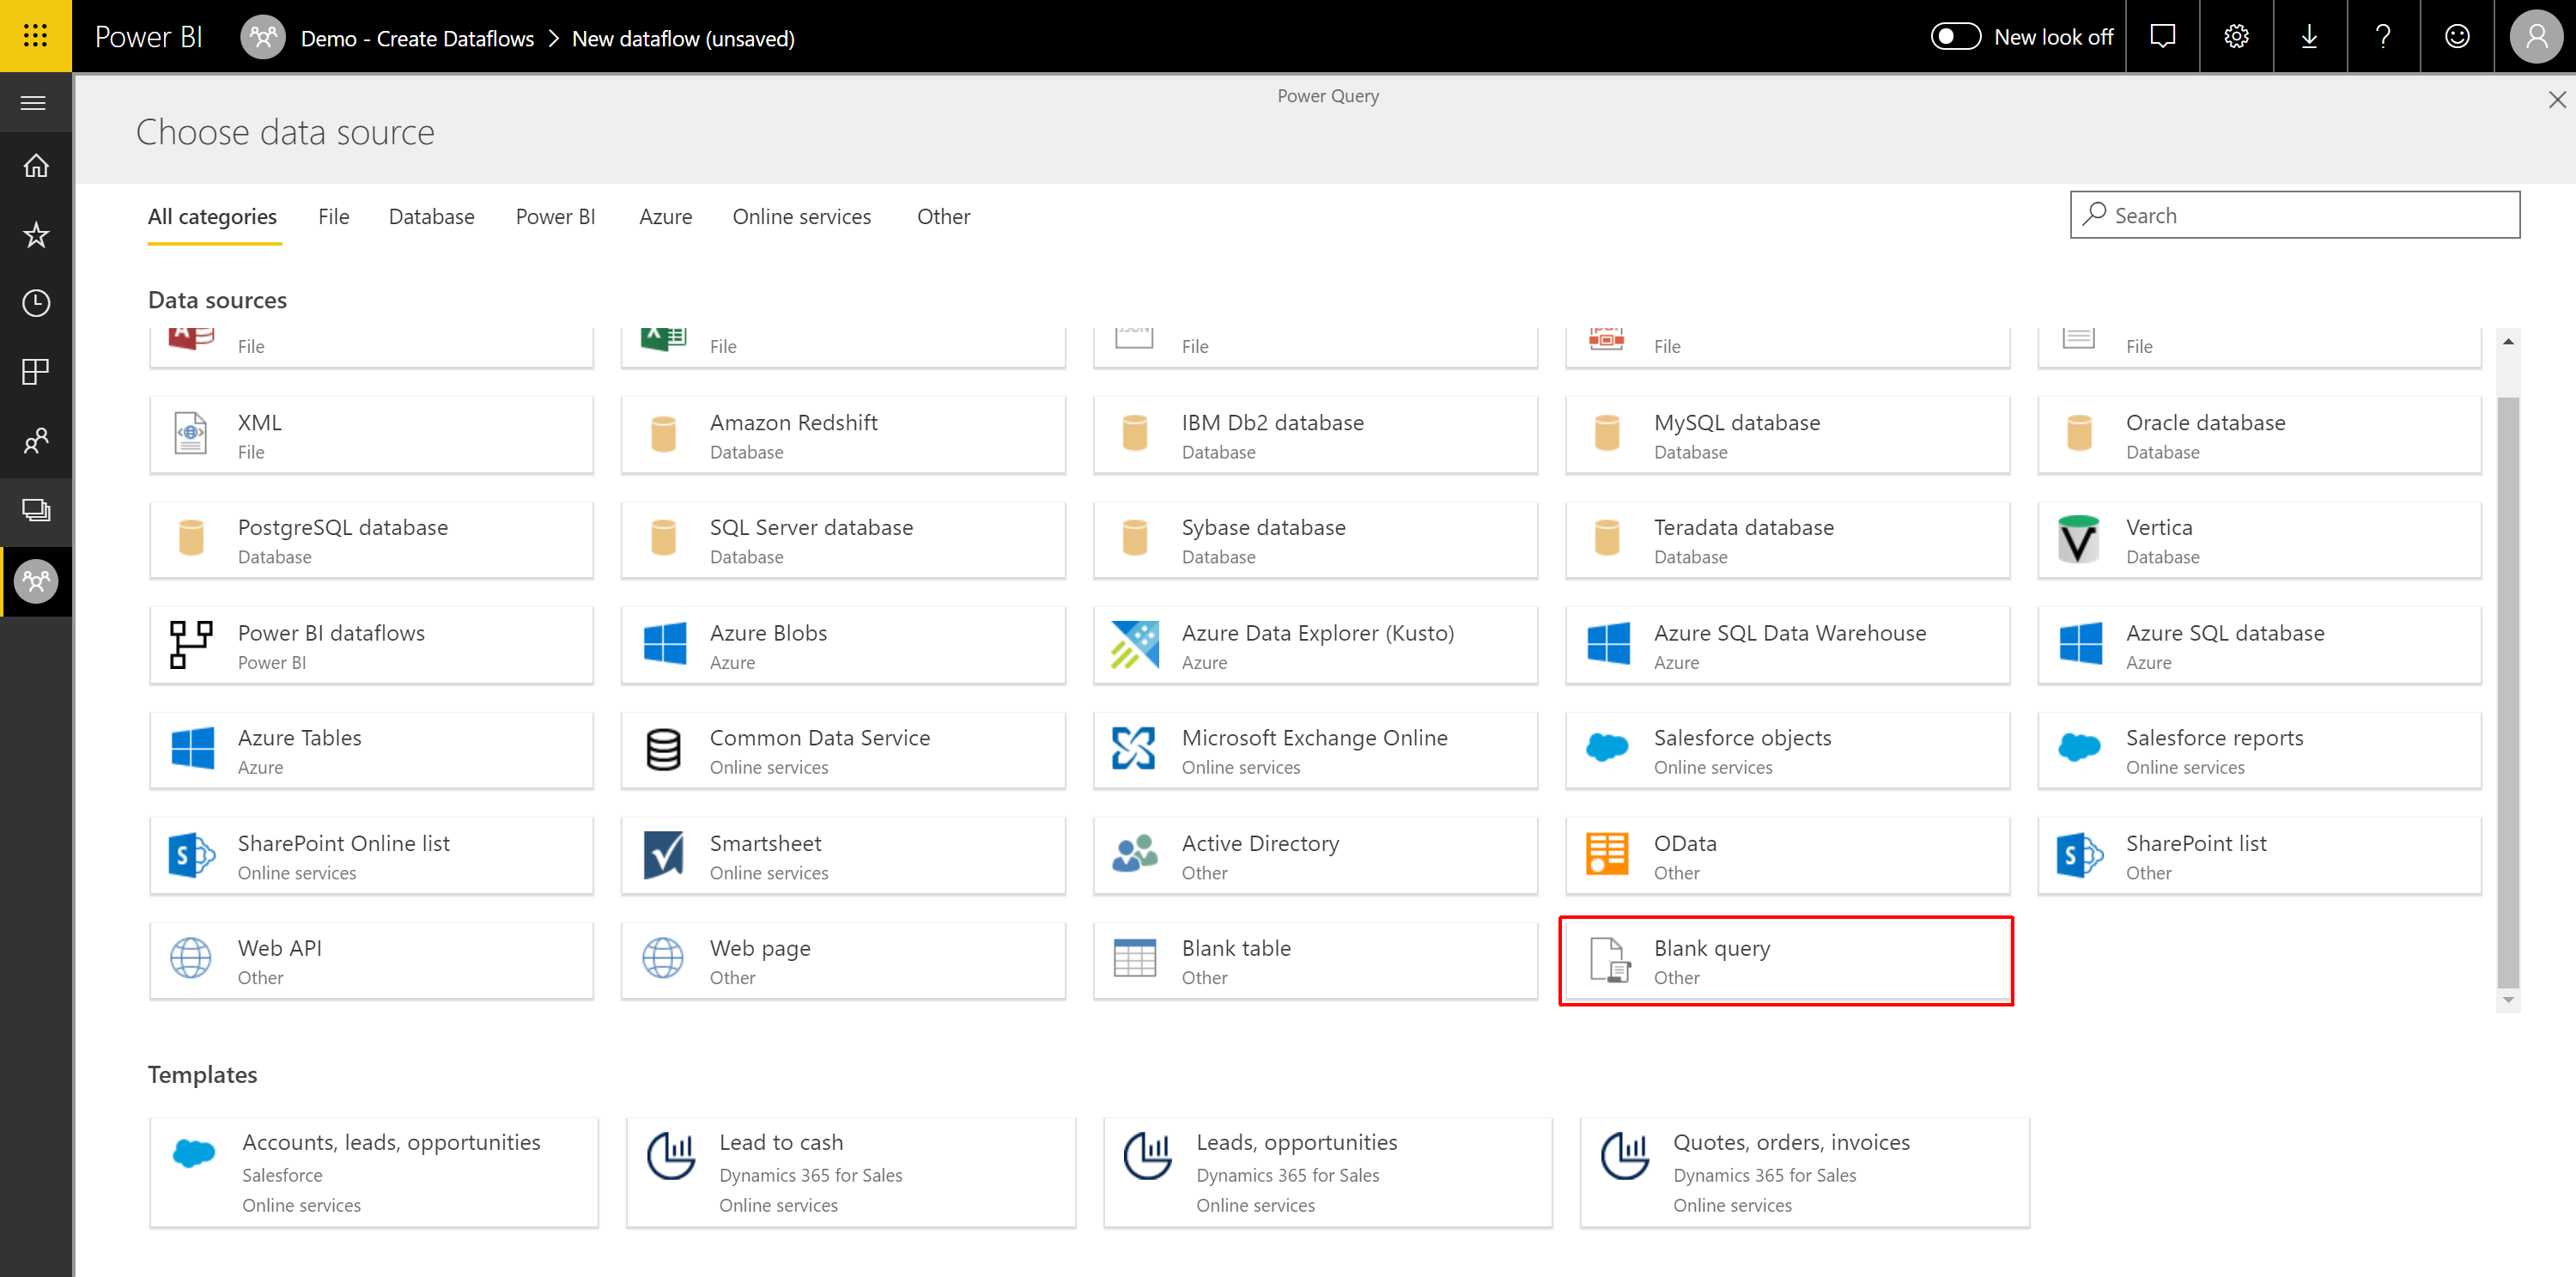The width and height of the screenshot is (2576, 1277).
Task: Click the data source Search field
Action: (x=2294, y=215)
